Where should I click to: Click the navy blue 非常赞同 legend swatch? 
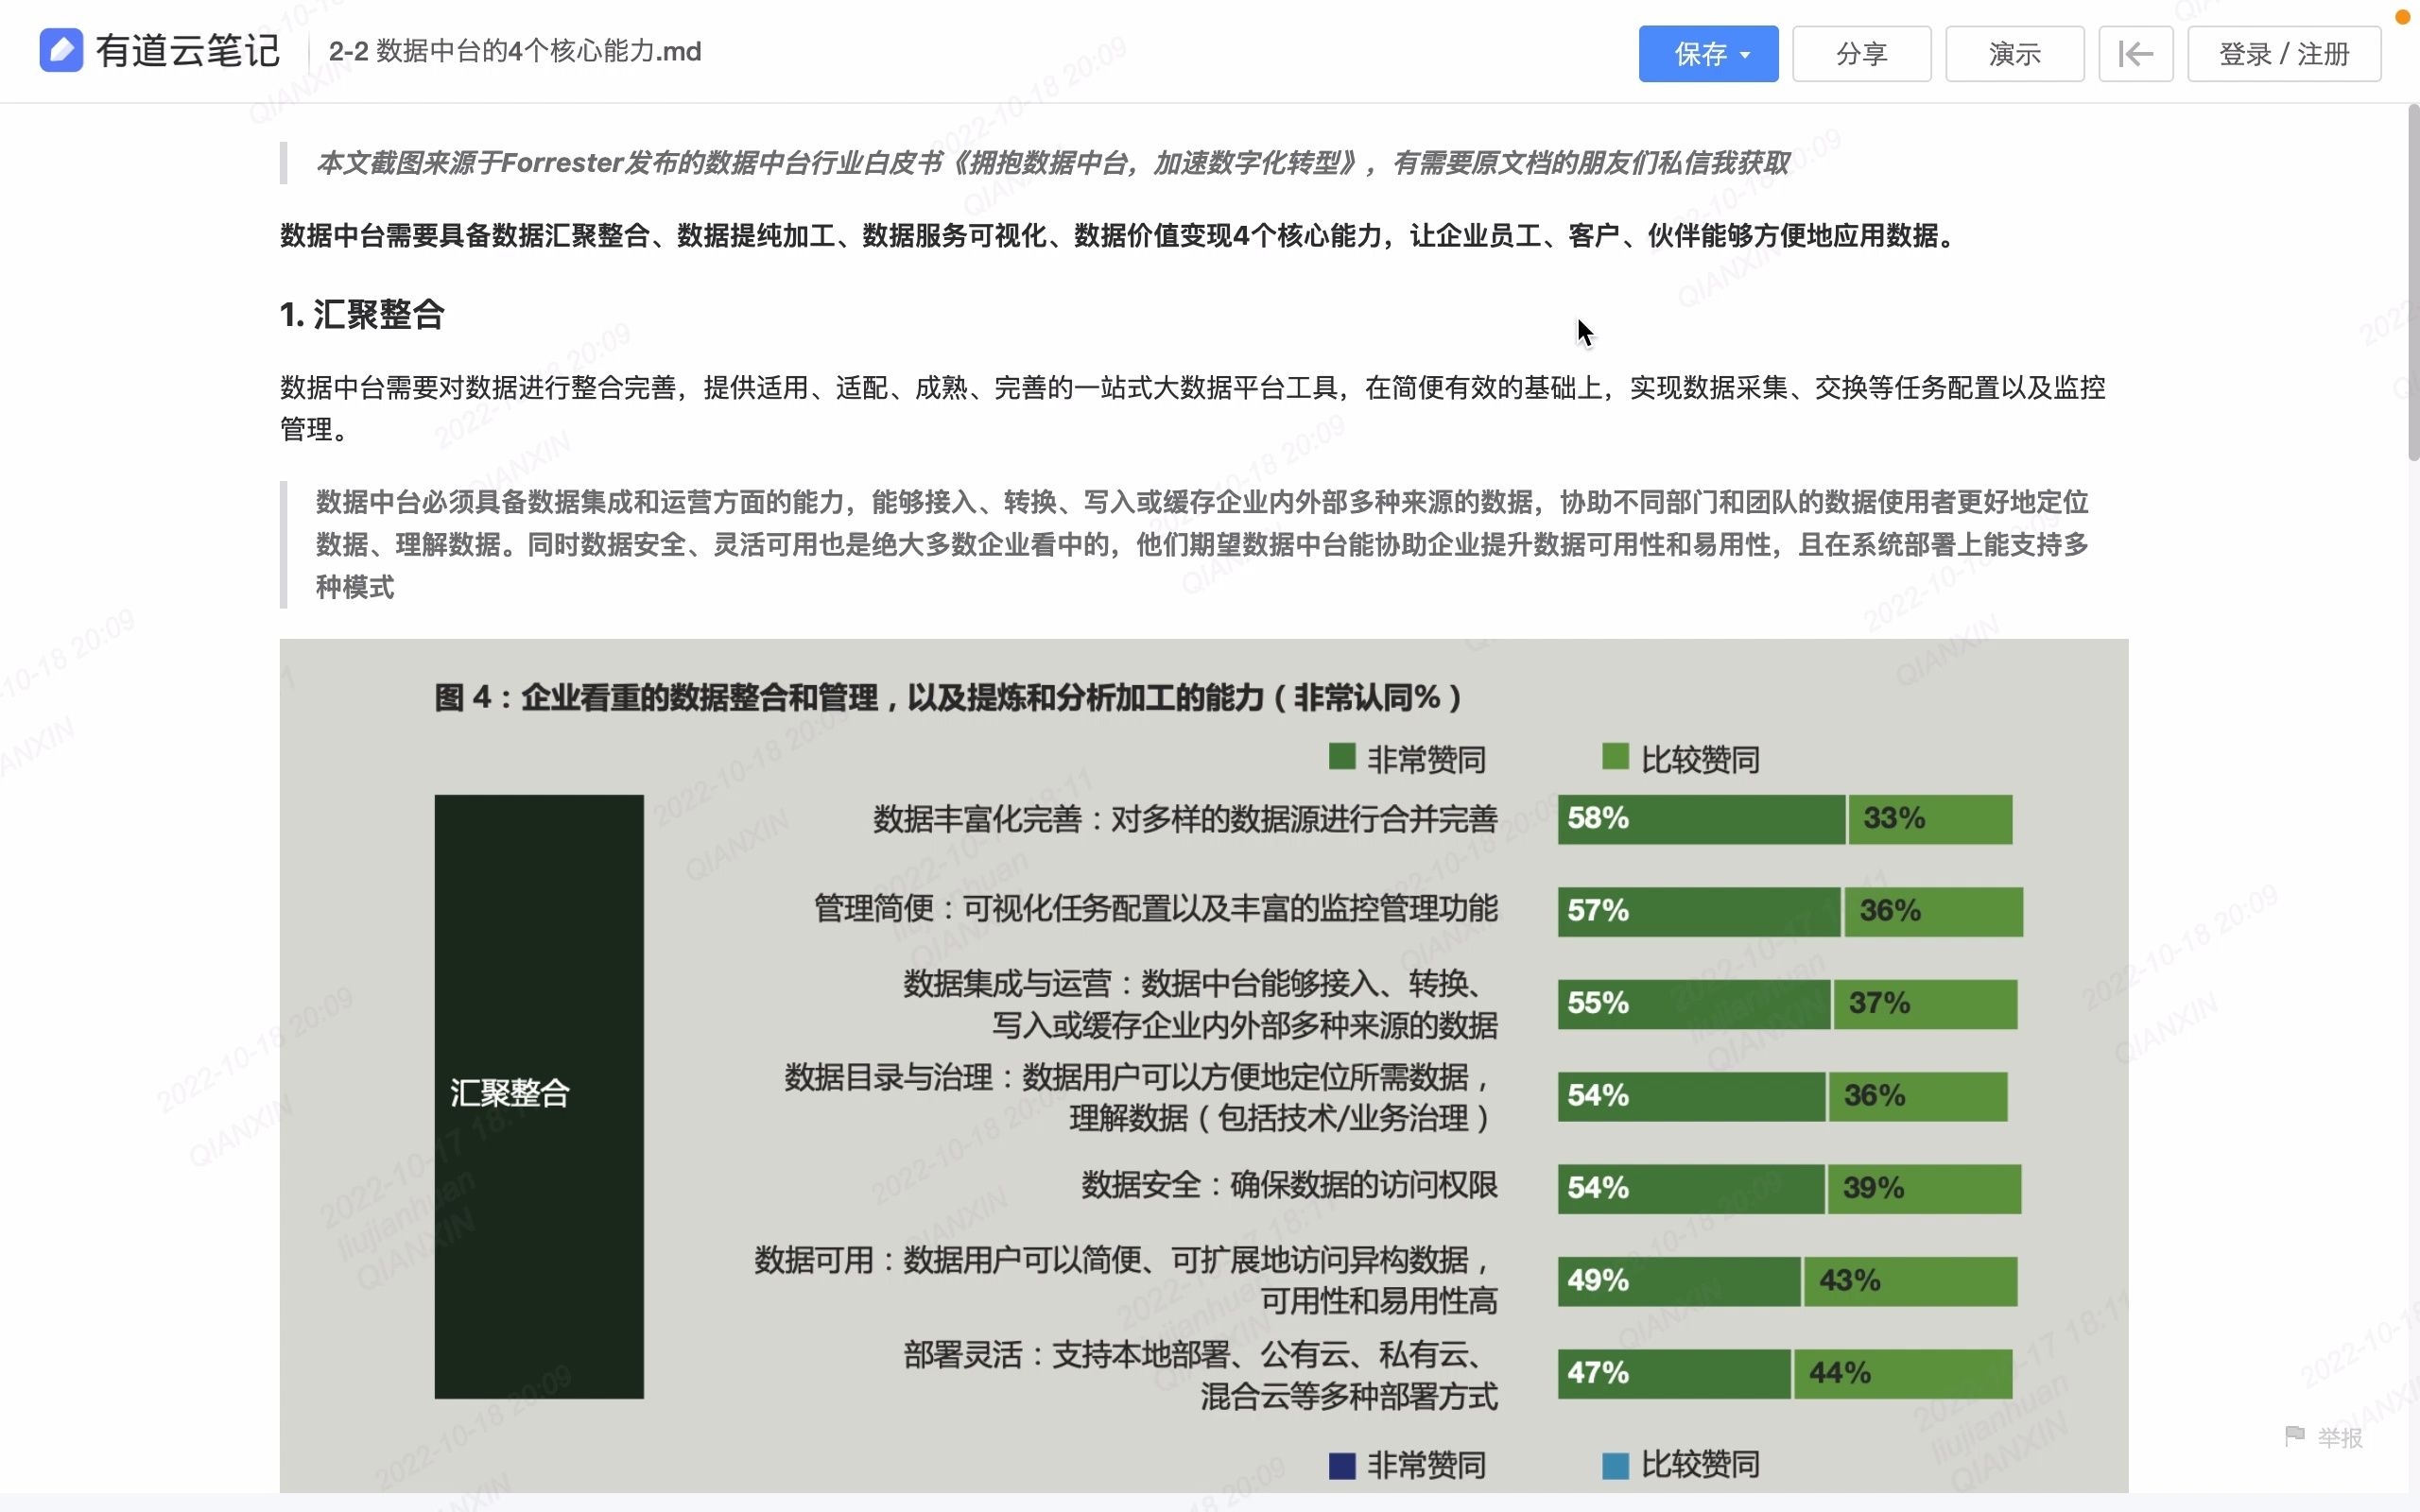(x=1342, y=1466)
